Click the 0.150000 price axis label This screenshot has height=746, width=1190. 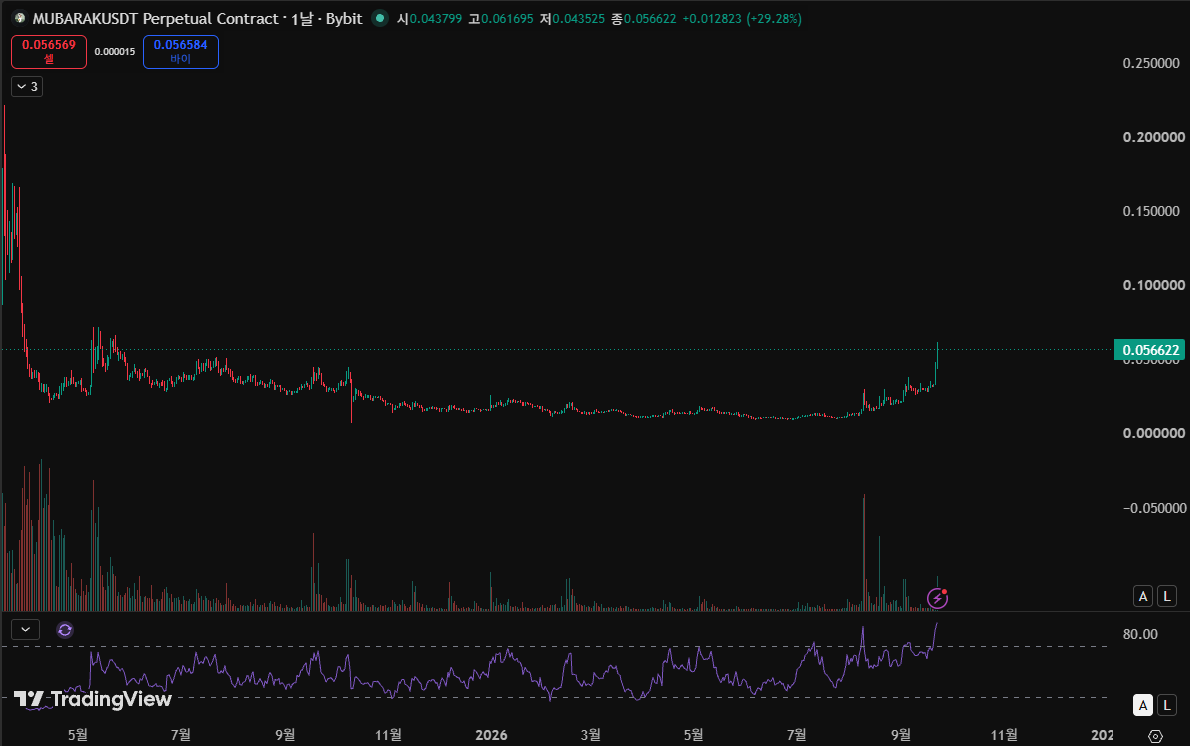[x=1151, y=211]
